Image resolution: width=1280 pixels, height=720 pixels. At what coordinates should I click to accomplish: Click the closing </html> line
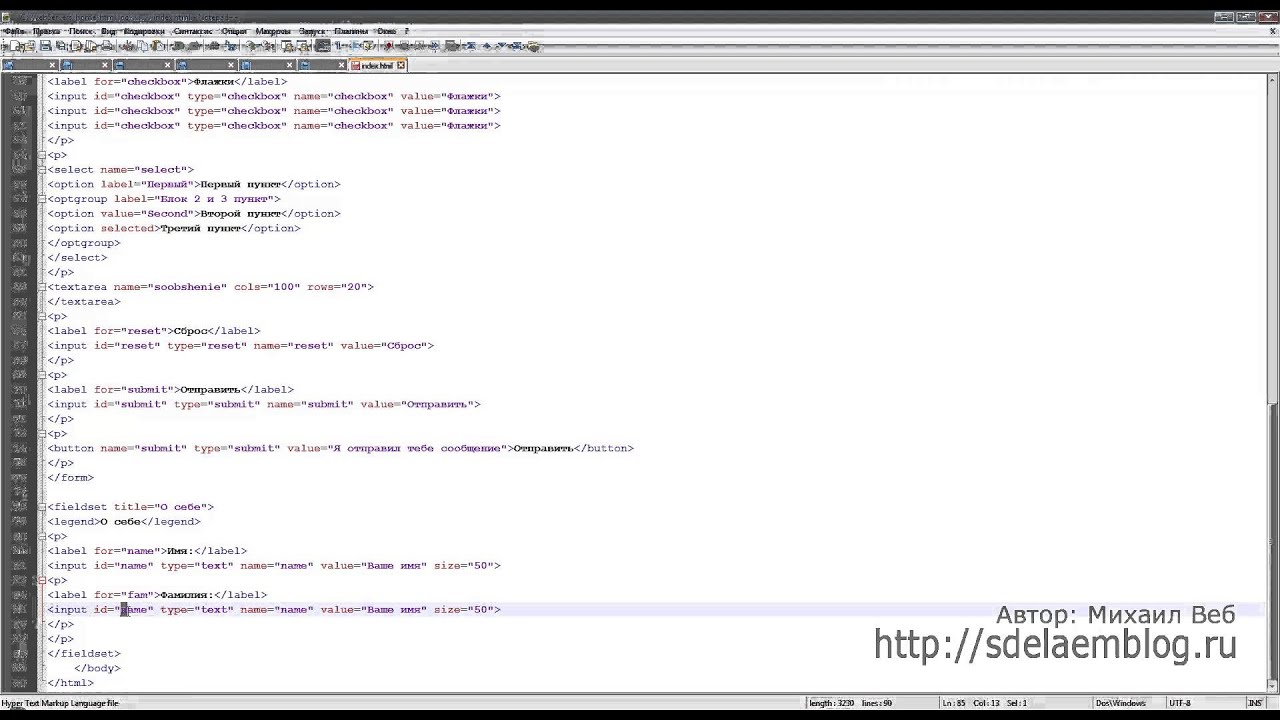click(70, 683)
